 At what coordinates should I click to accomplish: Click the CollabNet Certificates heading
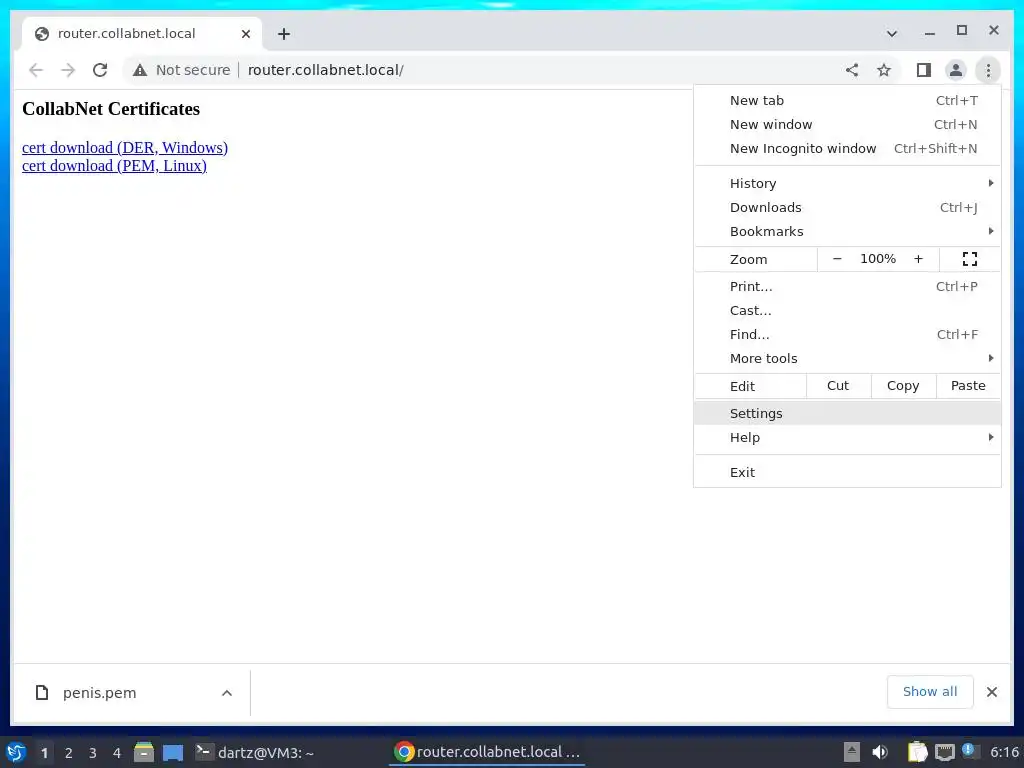click(x=111, y=109)
